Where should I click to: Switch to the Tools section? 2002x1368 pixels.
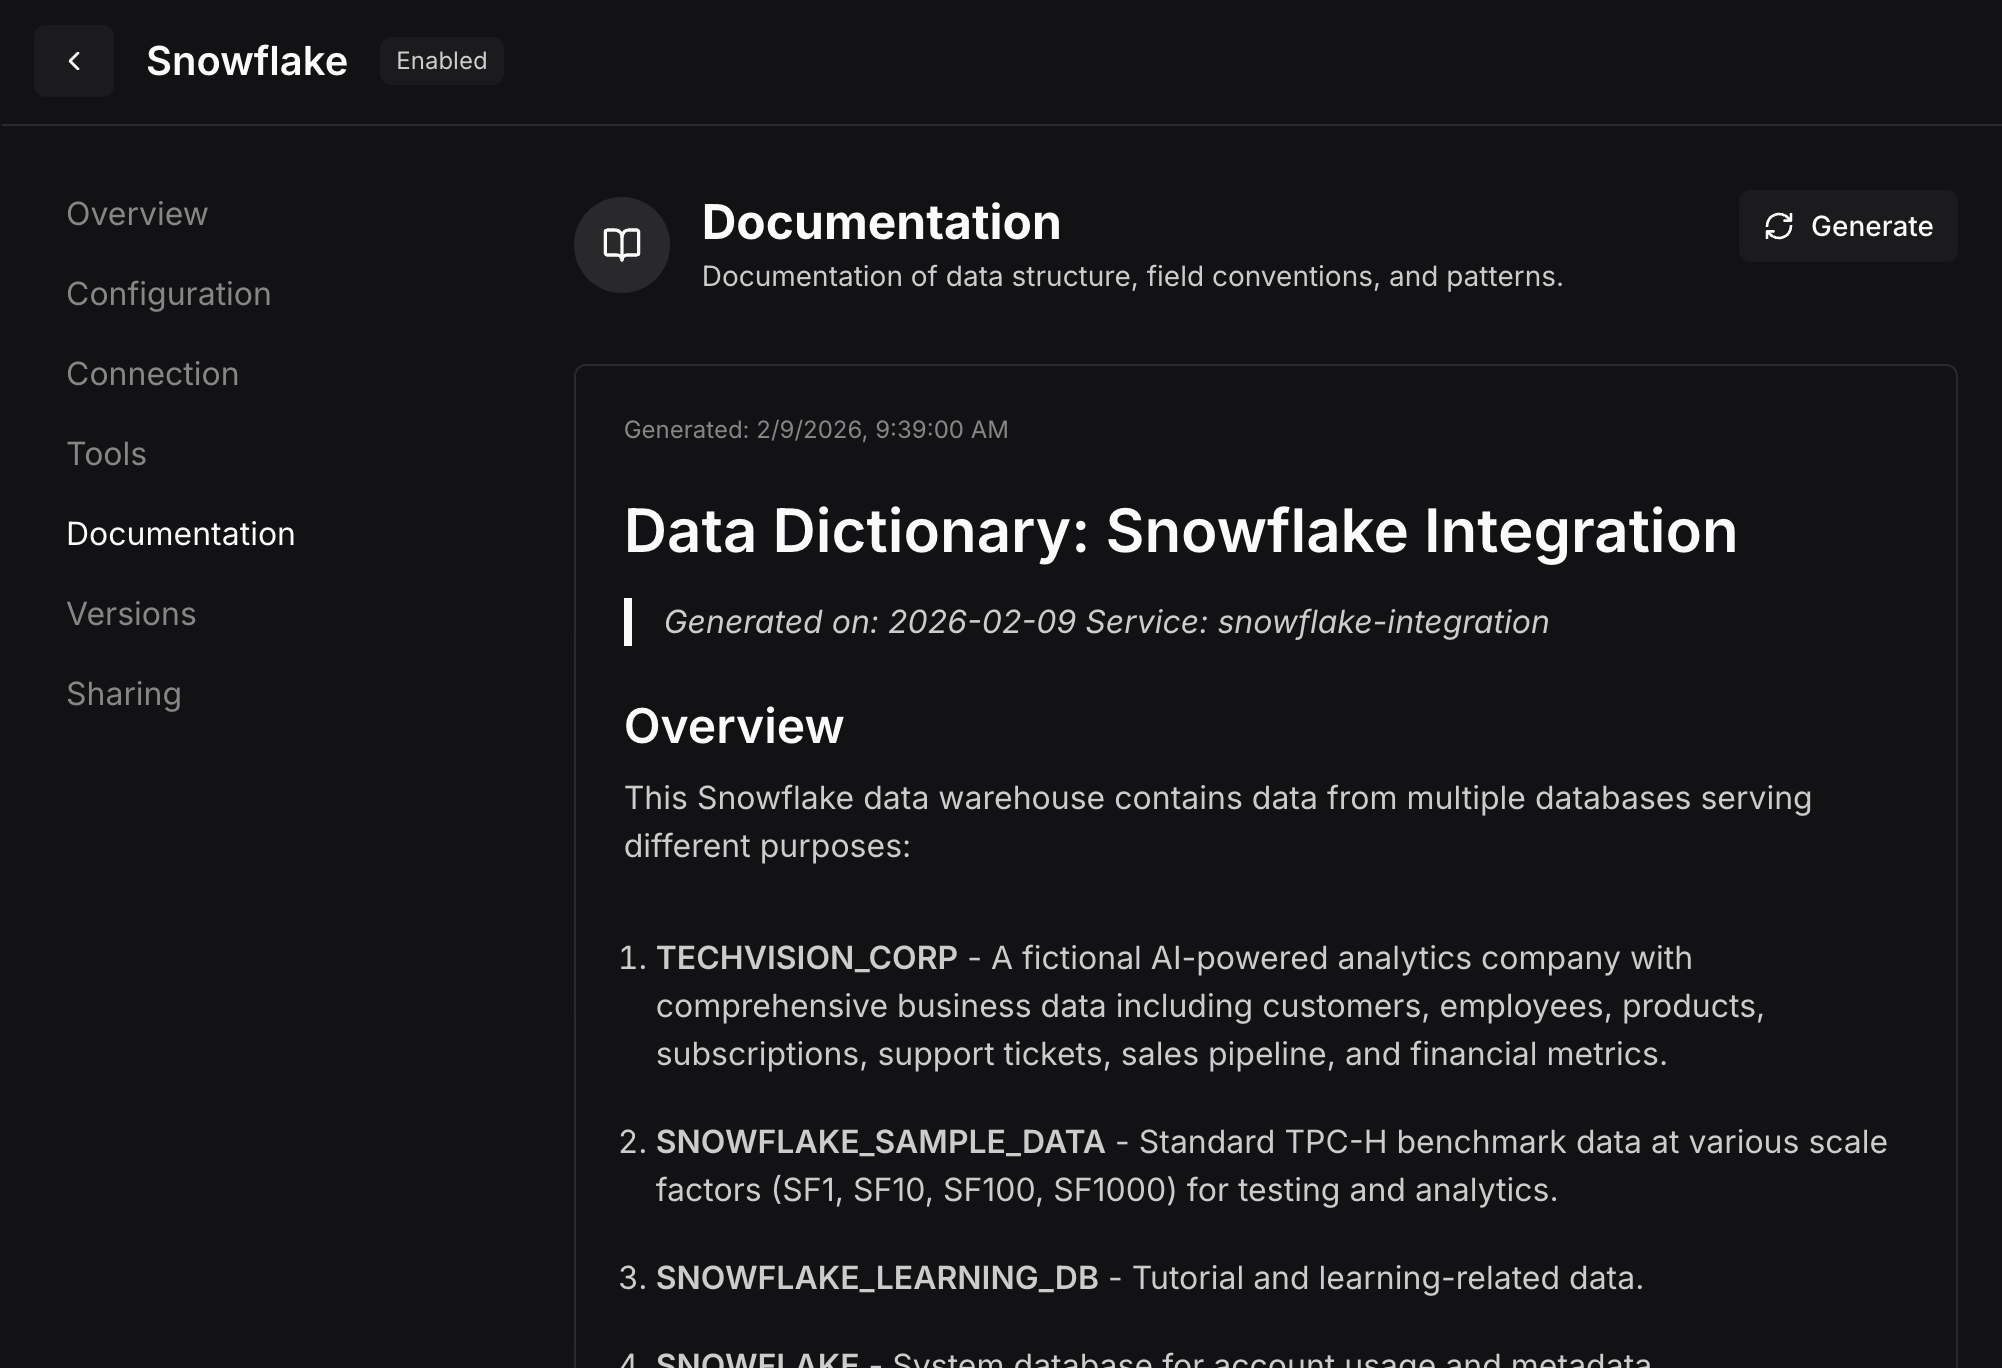[106, 454]
